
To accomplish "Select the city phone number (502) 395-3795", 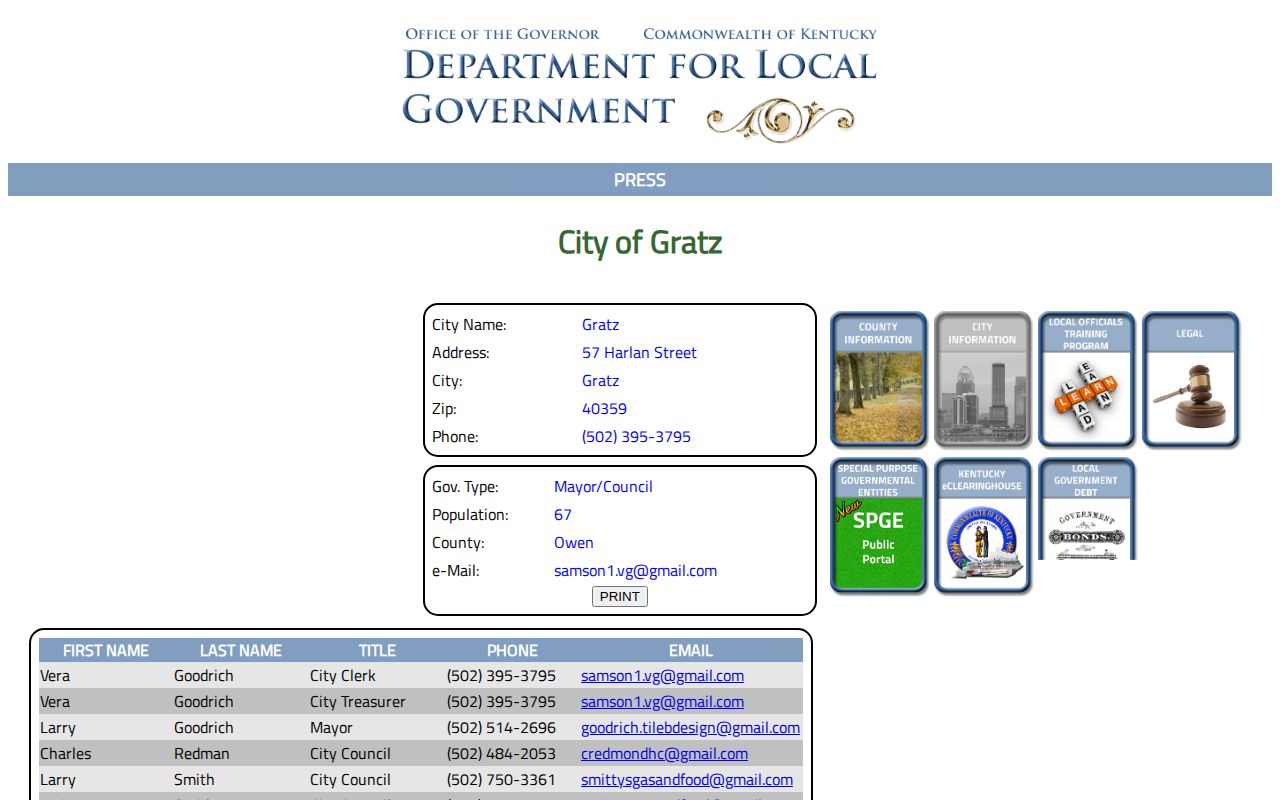I will coord(636,437).
